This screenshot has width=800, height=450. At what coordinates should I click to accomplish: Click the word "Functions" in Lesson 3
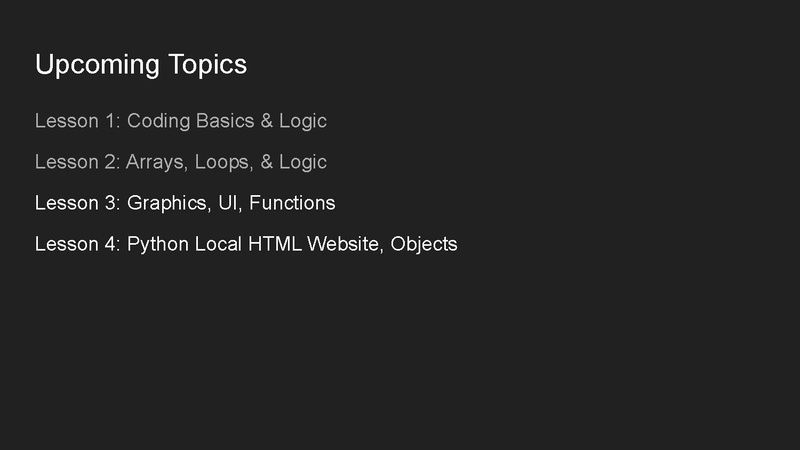(x=292, y=203)
